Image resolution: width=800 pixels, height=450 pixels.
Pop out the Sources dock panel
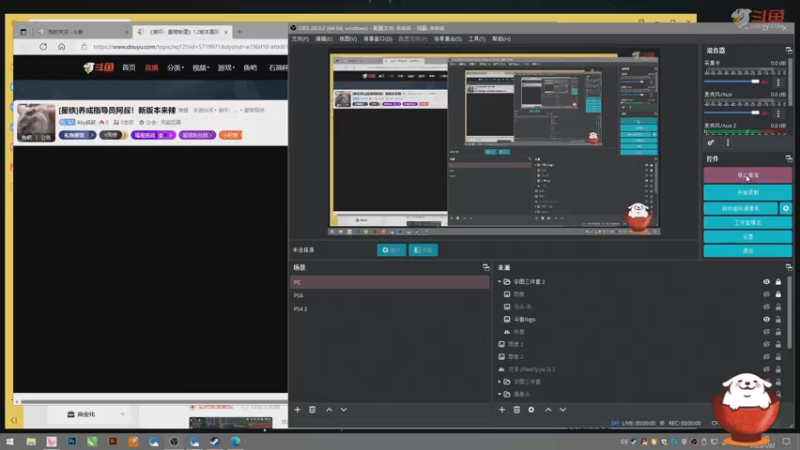(789, 267)
